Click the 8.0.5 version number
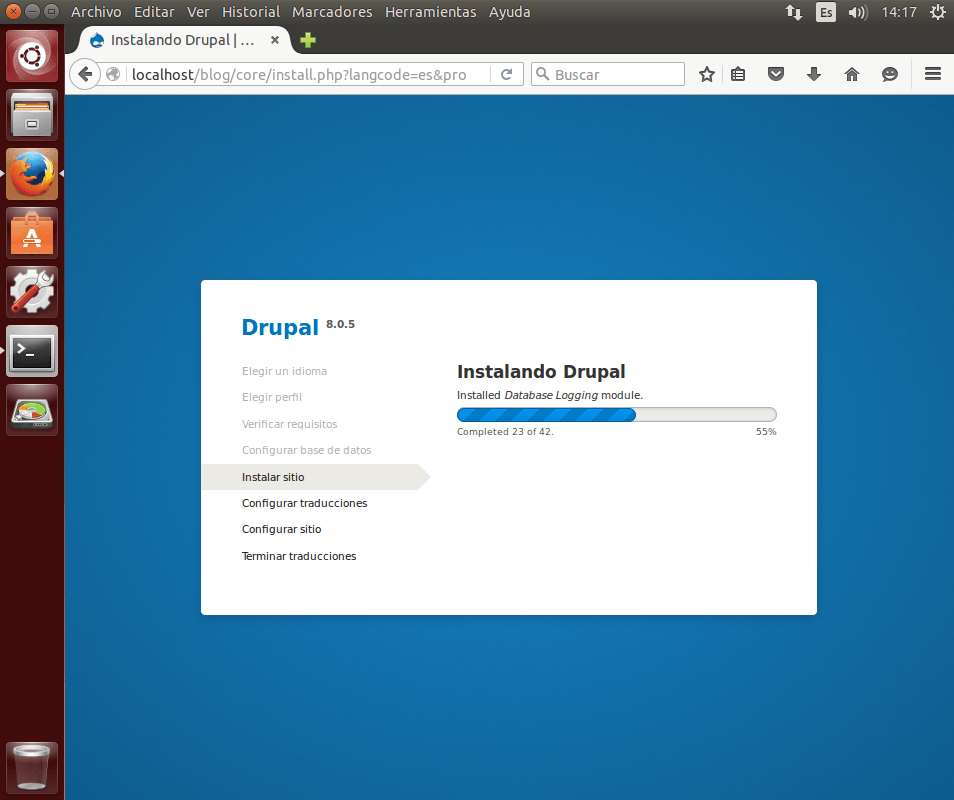Image resolution: width=954 pixels, height=800 pixels. click(x=340, y=324)
